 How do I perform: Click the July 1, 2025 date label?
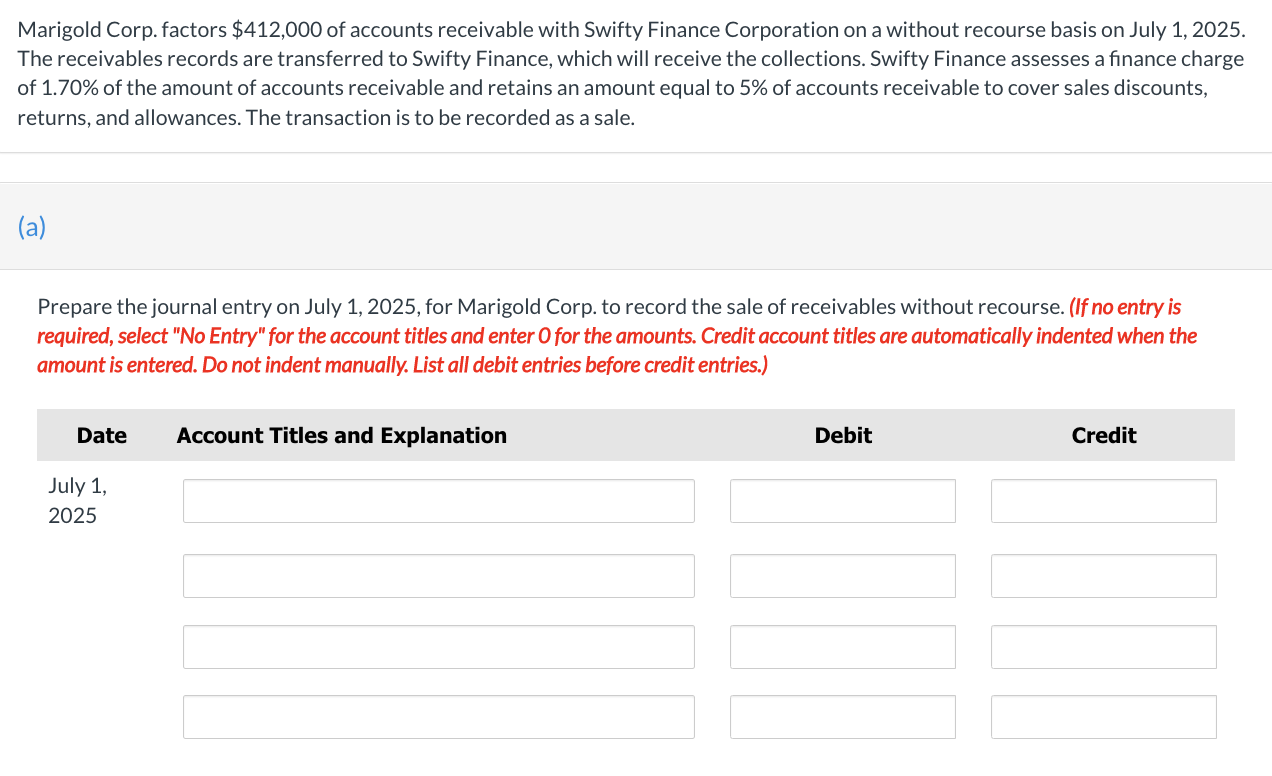click(78, 500)
